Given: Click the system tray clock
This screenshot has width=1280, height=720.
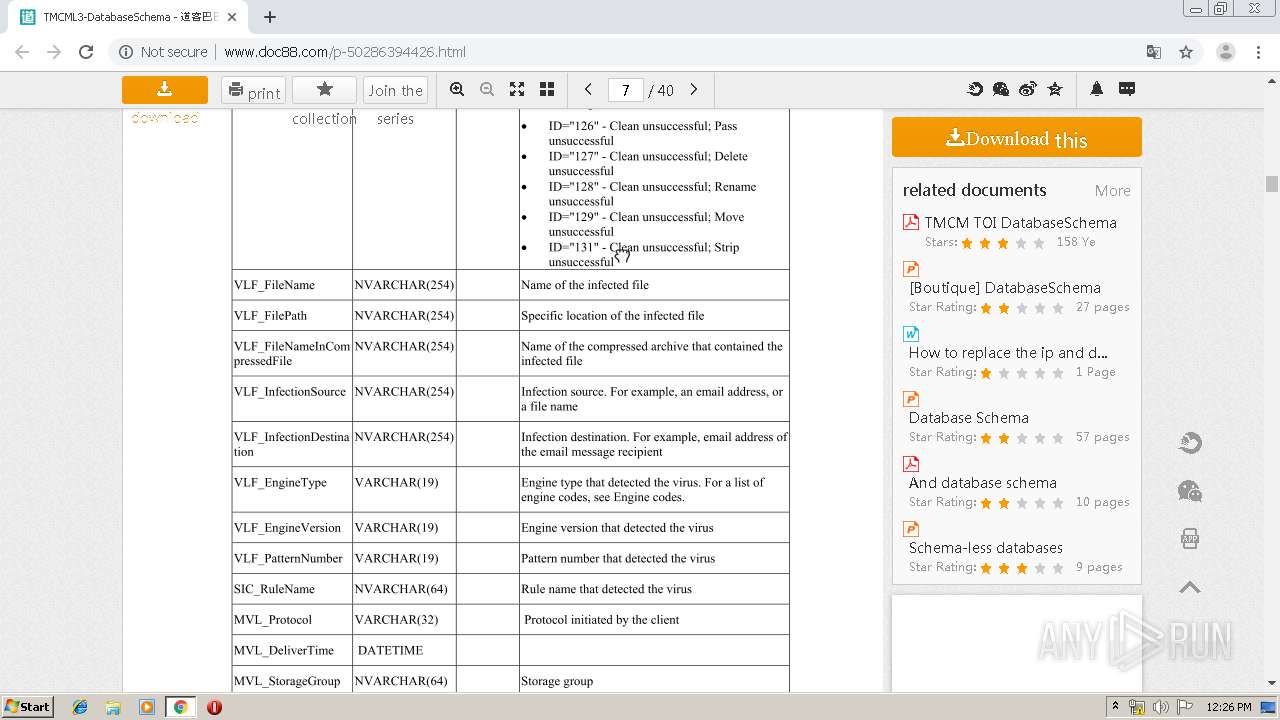Looking at the screenshot, I should (x=1229, y=707).
